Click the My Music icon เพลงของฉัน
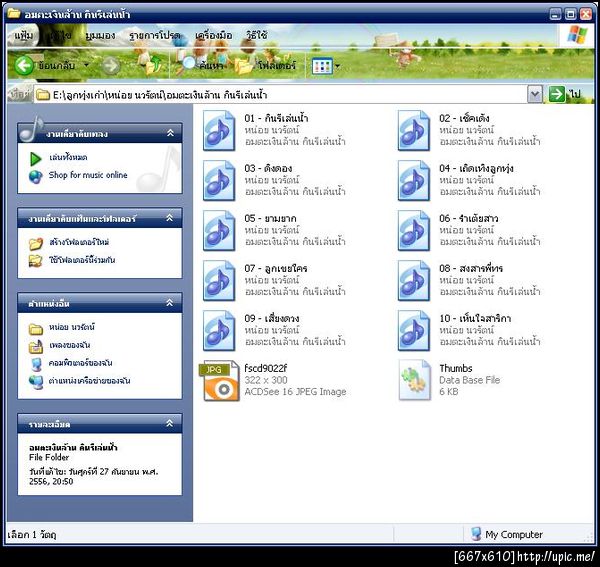The width and height of the screenshot is (600, 567). point(36,346)
